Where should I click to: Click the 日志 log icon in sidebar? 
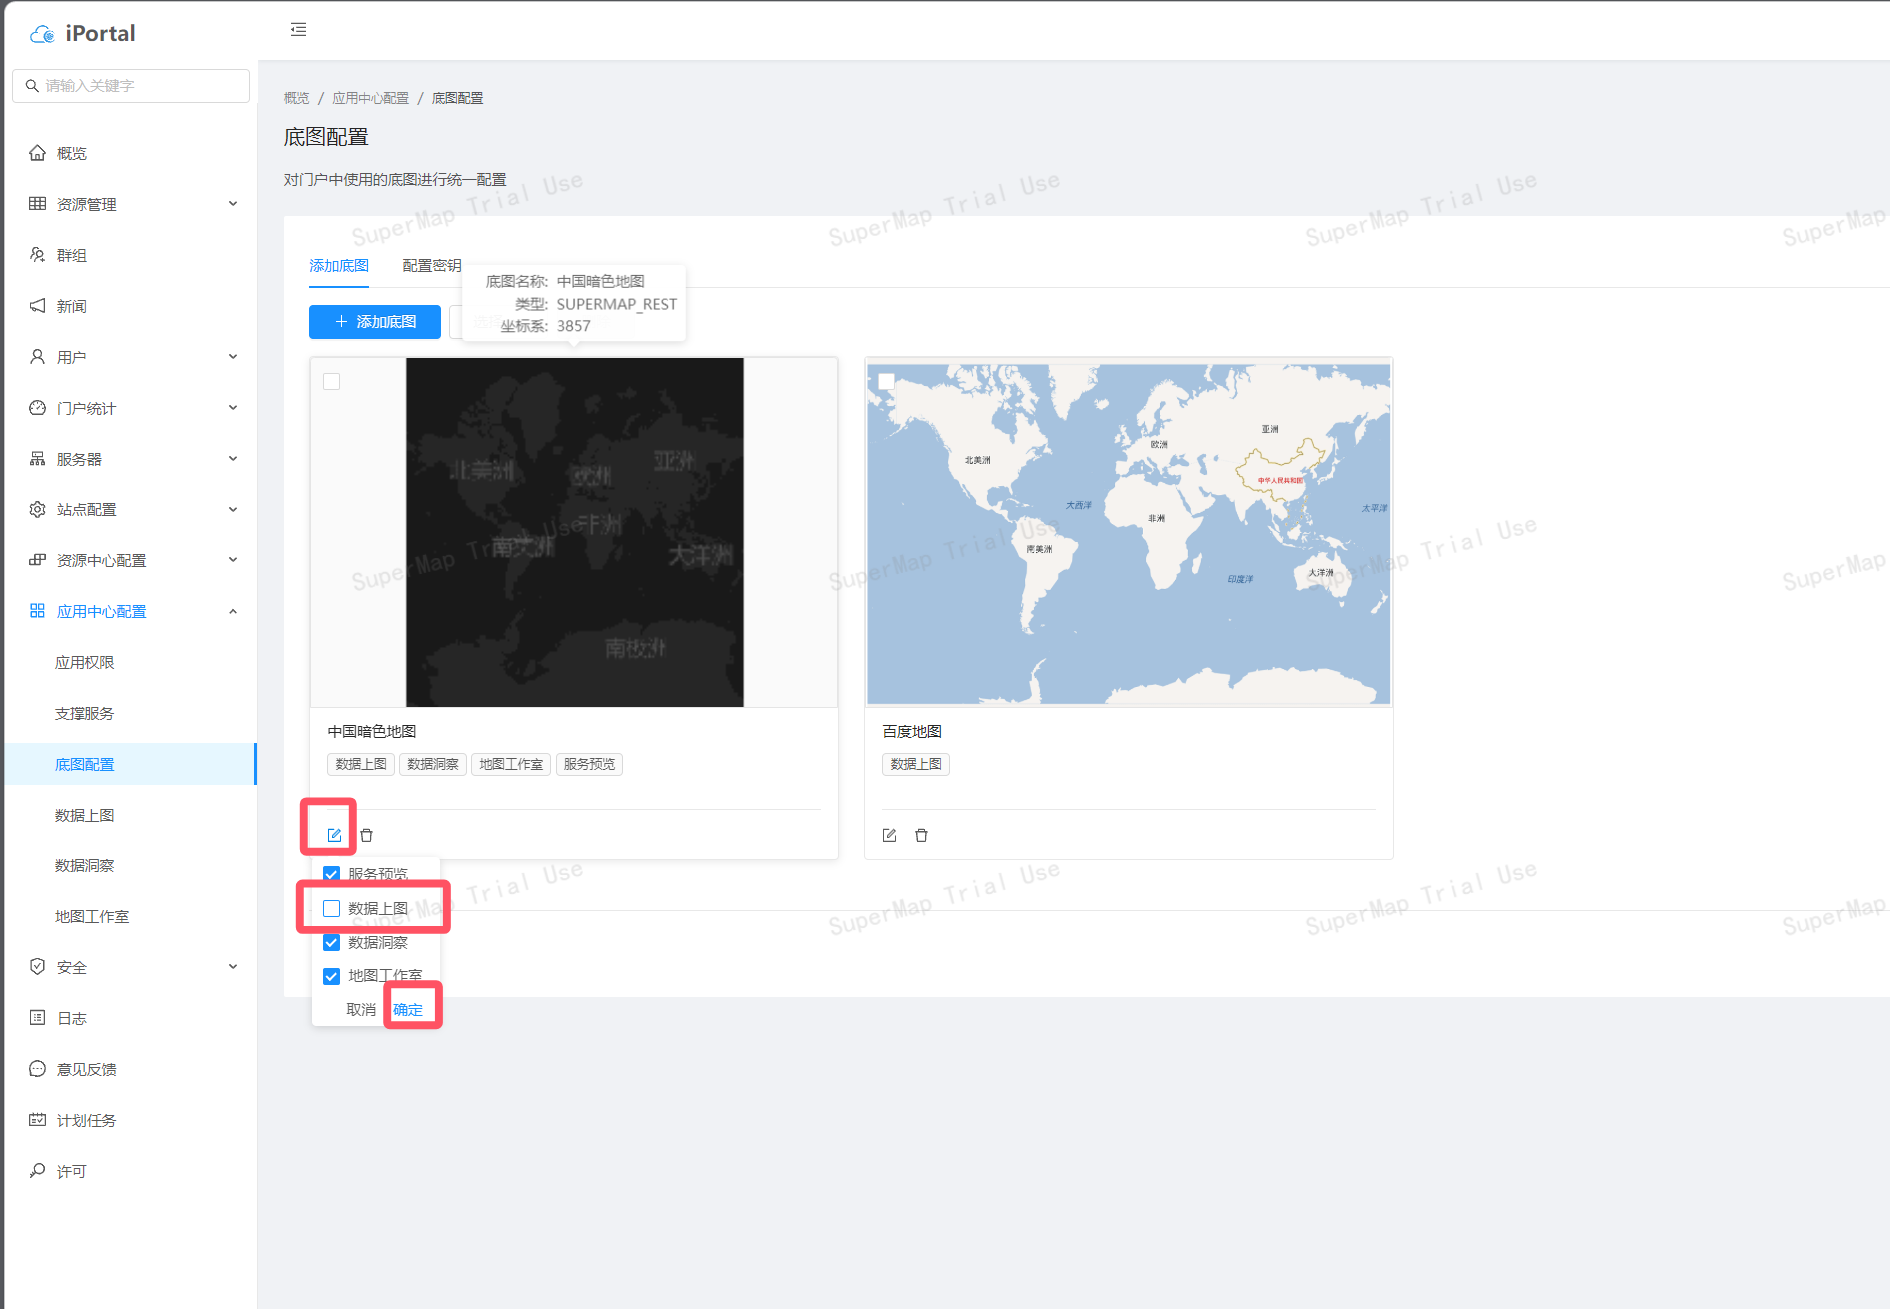[36, 1017]
